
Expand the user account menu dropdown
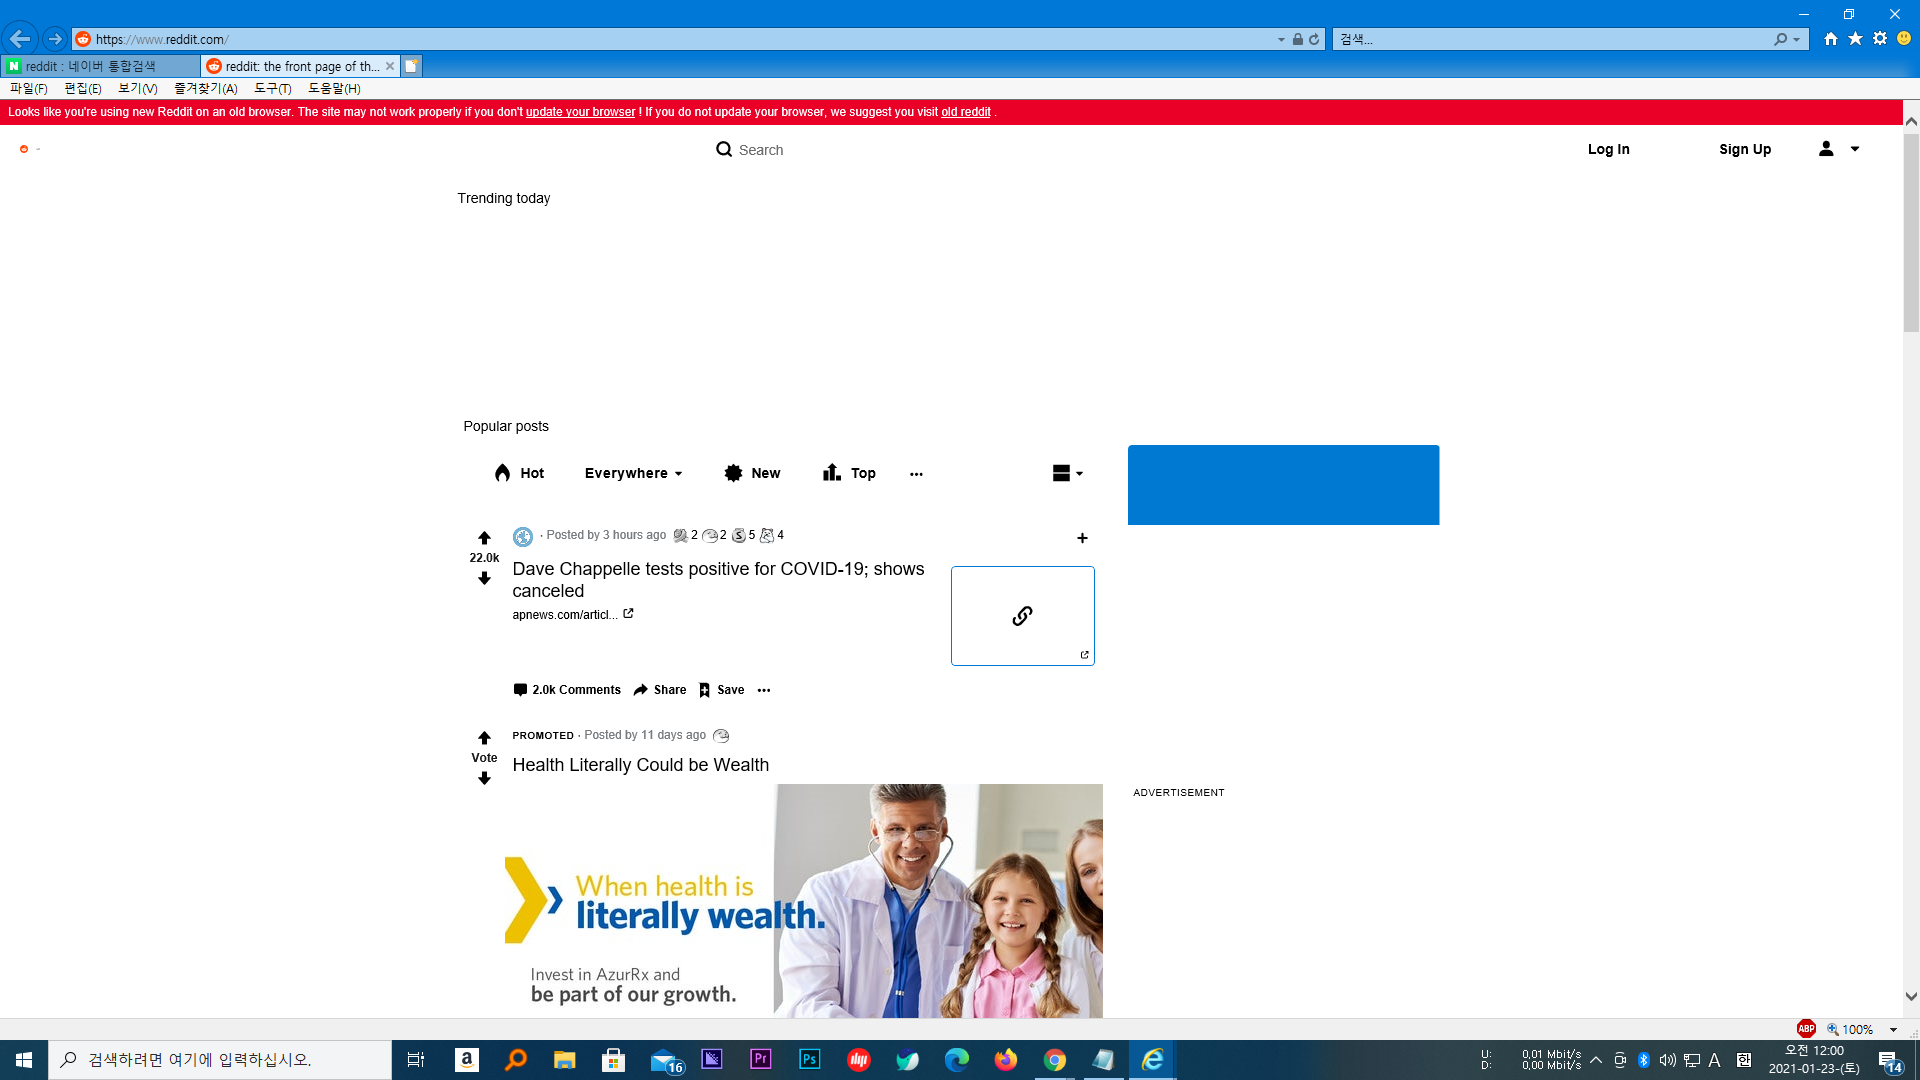1839,149
